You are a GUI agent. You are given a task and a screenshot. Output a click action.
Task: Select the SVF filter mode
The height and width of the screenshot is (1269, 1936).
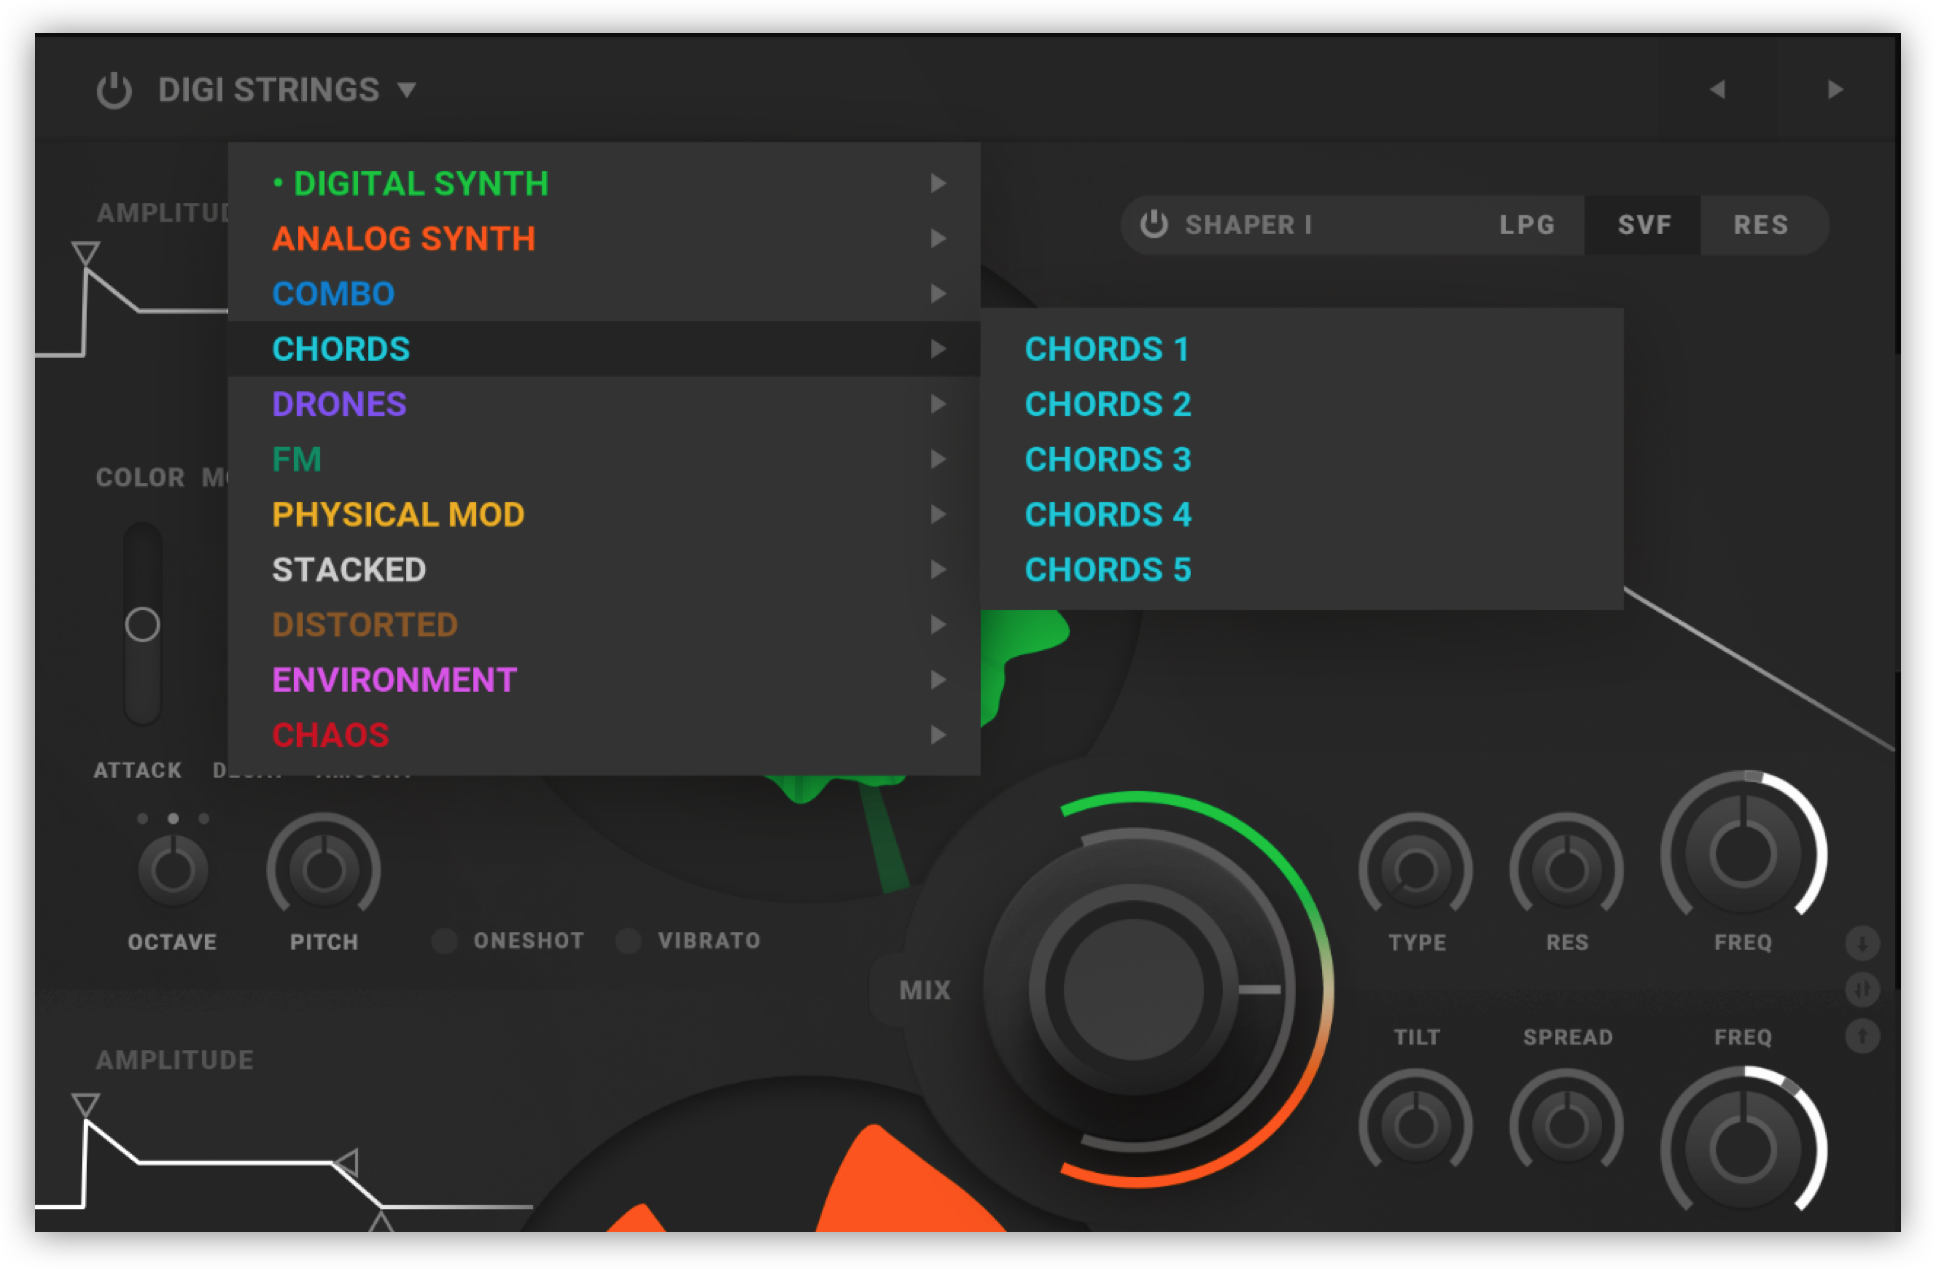1644,225
